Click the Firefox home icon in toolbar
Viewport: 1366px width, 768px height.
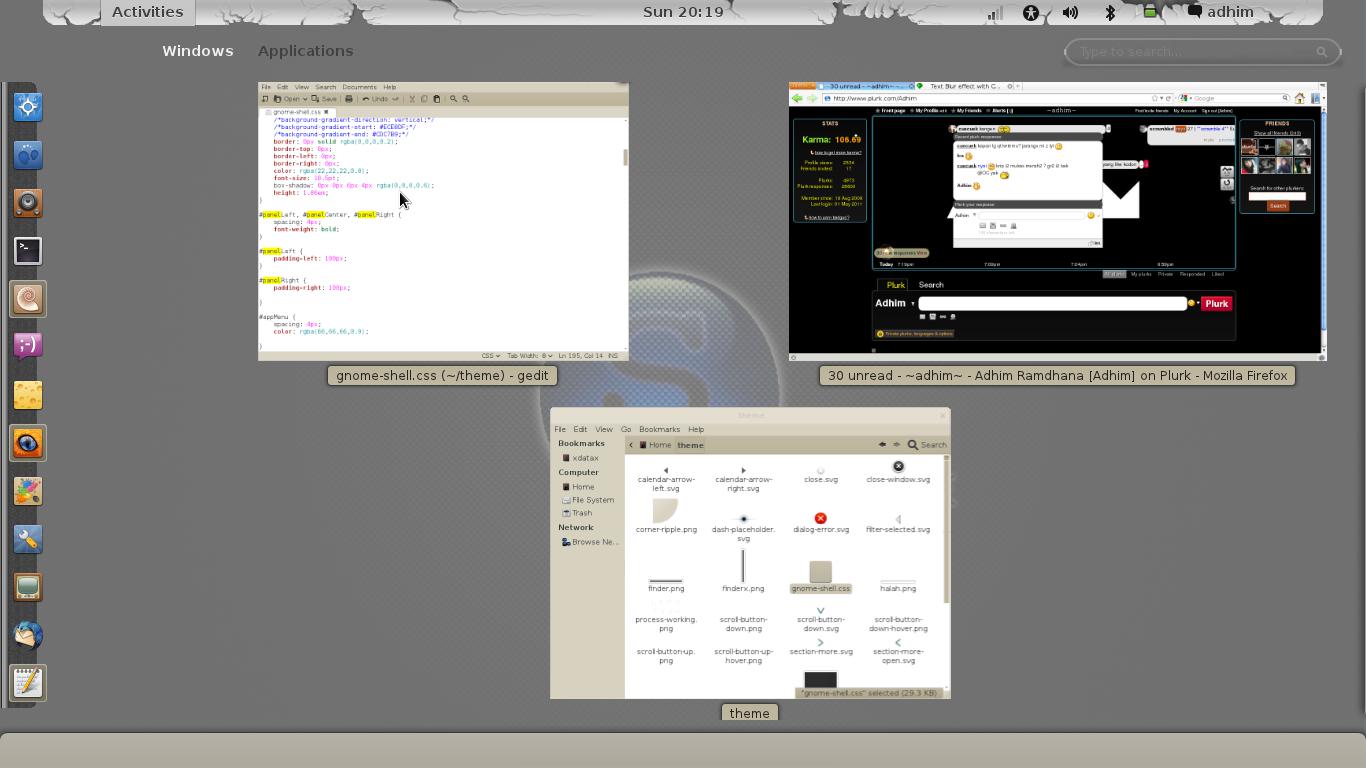point(1300,98)
